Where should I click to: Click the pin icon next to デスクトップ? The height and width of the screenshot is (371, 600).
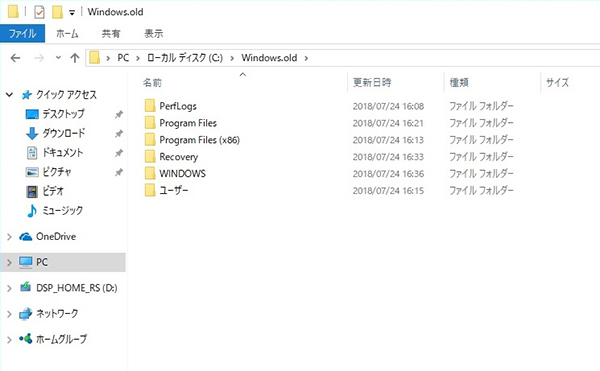[119, 114]
